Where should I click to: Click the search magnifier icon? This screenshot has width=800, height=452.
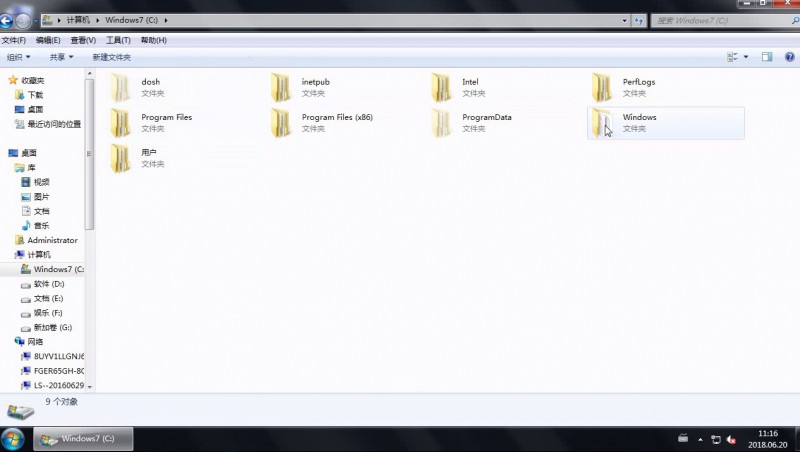(795, 20)
